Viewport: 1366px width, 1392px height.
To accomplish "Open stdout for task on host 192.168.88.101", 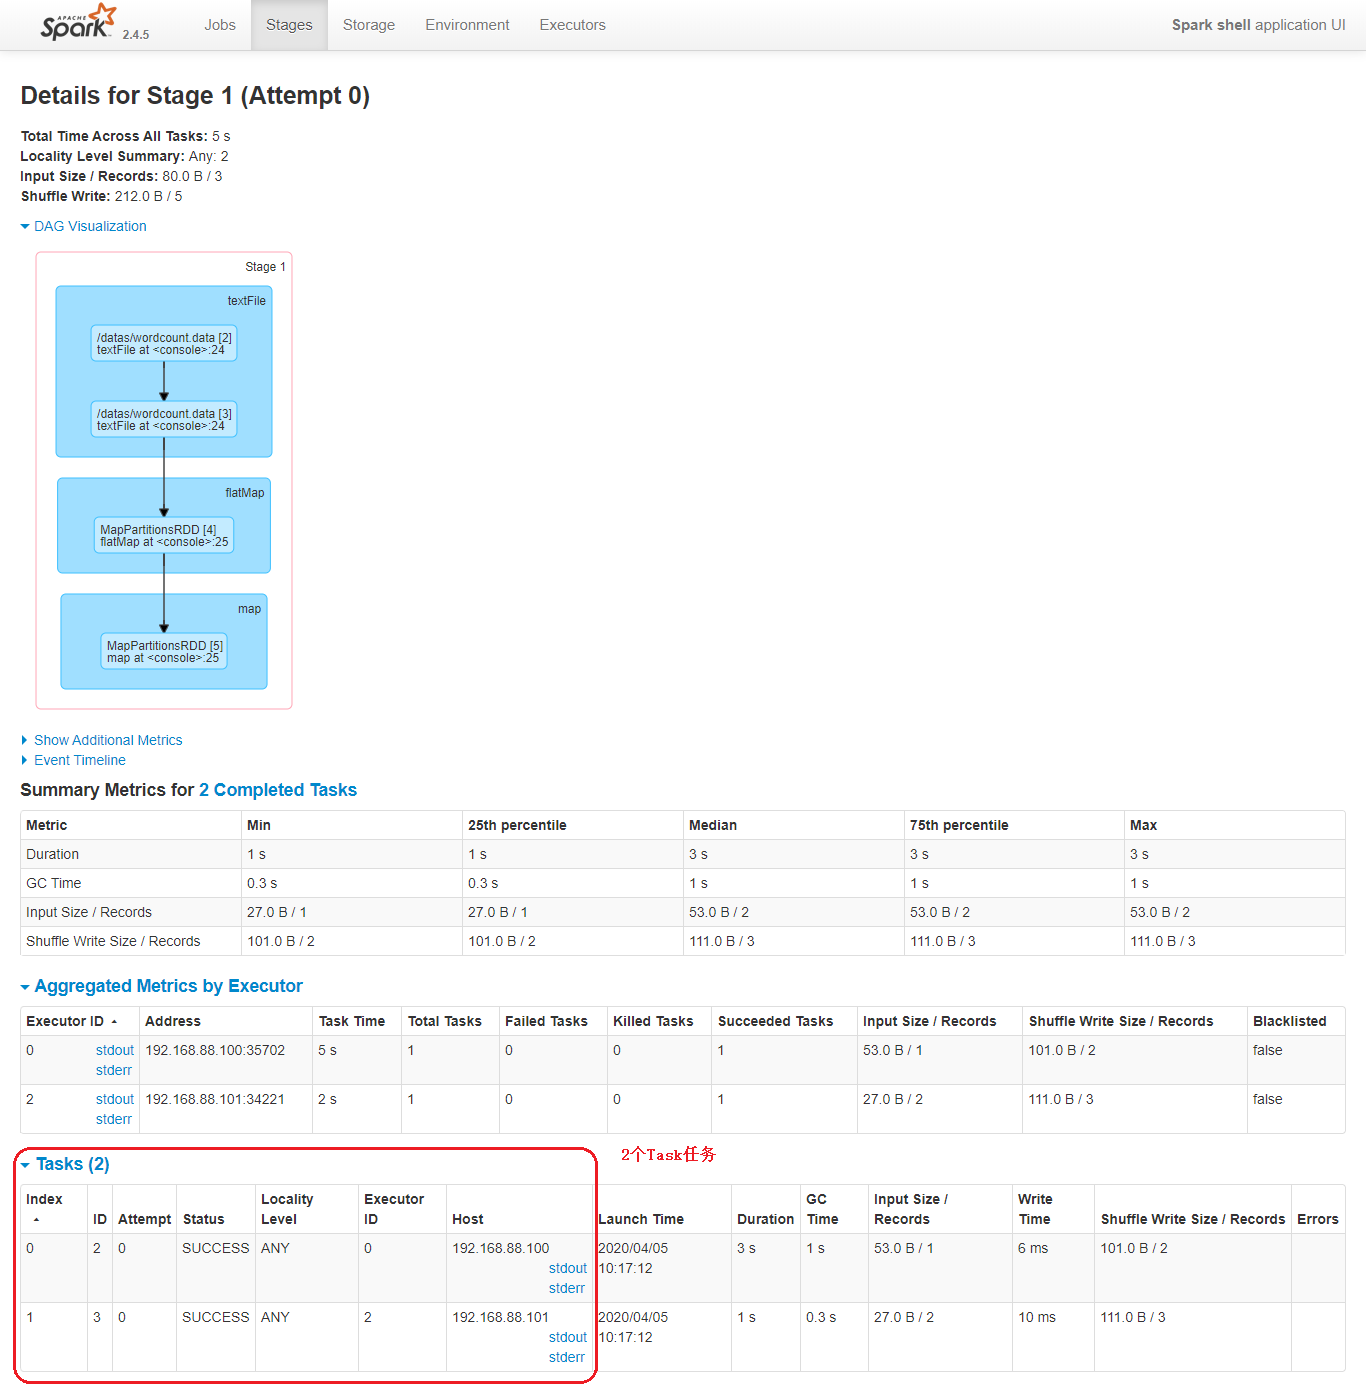I will [568, 1337].
